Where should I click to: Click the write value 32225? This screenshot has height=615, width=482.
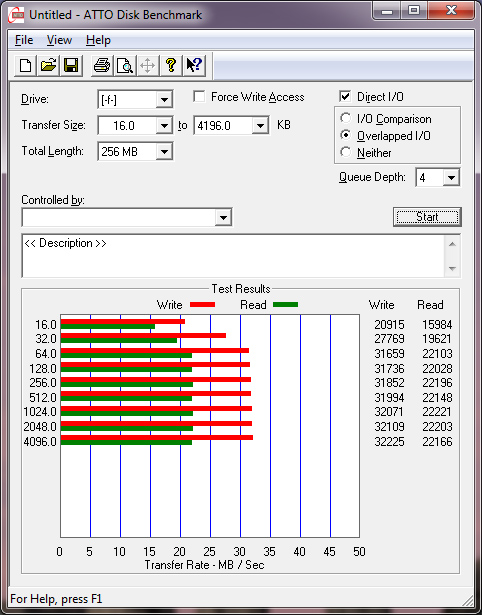(x=389, y=442)
